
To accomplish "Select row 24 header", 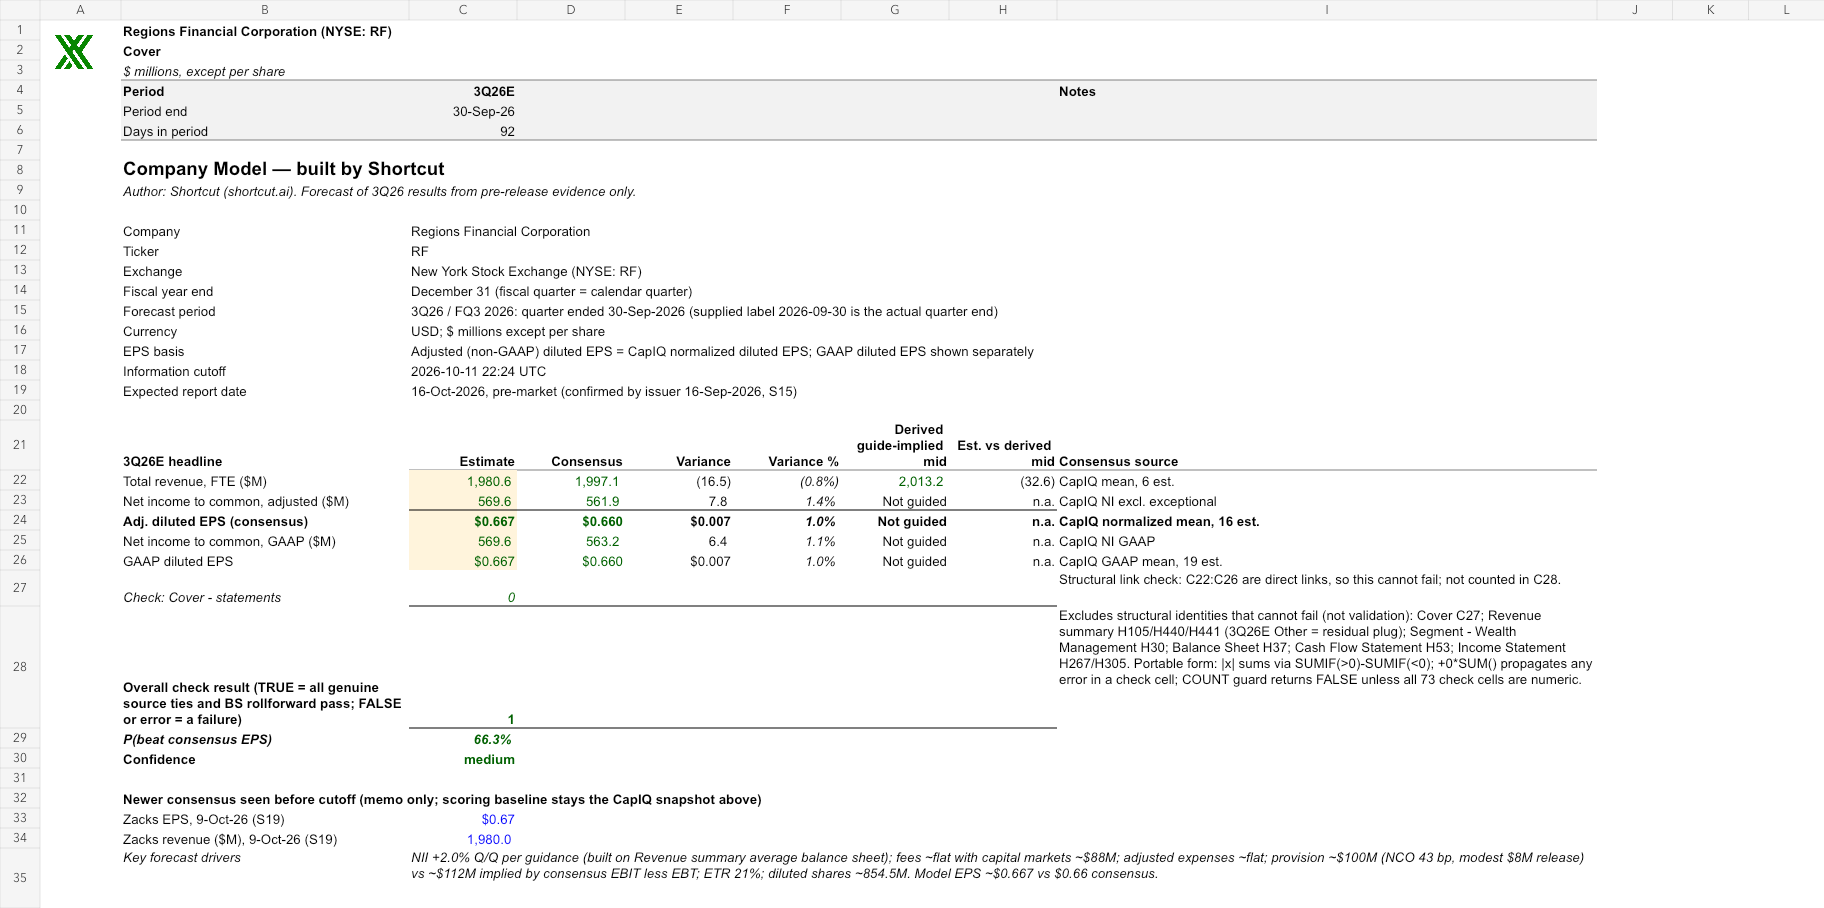I will [x=20, y=520].
